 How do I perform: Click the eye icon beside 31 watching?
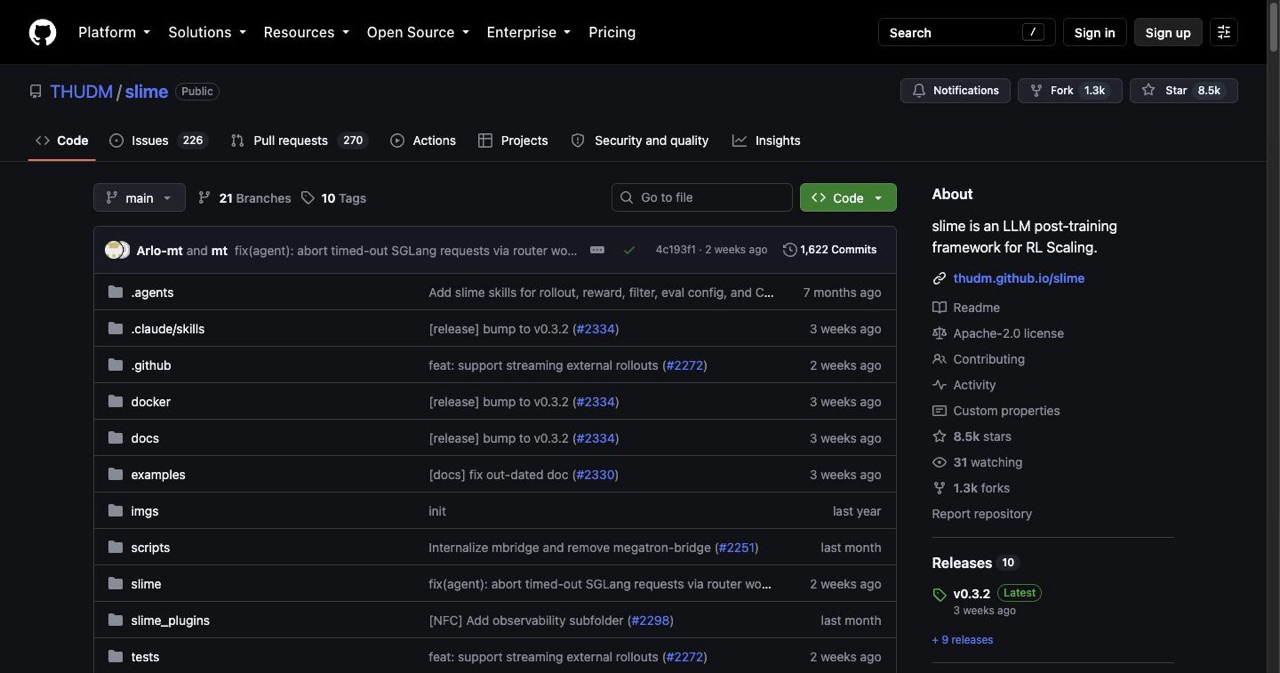[939, 462]
